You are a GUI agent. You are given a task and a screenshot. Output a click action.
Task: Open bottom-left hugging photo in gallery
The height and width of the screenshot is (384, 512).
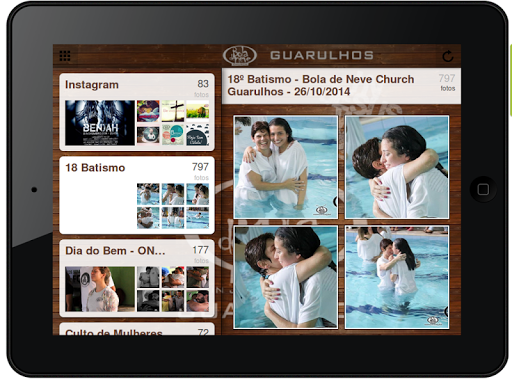(286, 277)
